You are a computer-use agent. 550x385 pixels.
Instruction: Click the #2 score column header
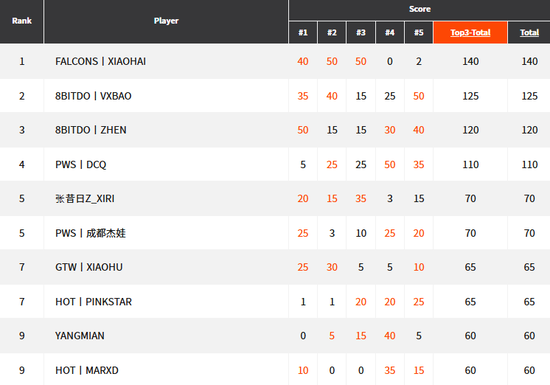pyautogui.click(x=332, y=33)
